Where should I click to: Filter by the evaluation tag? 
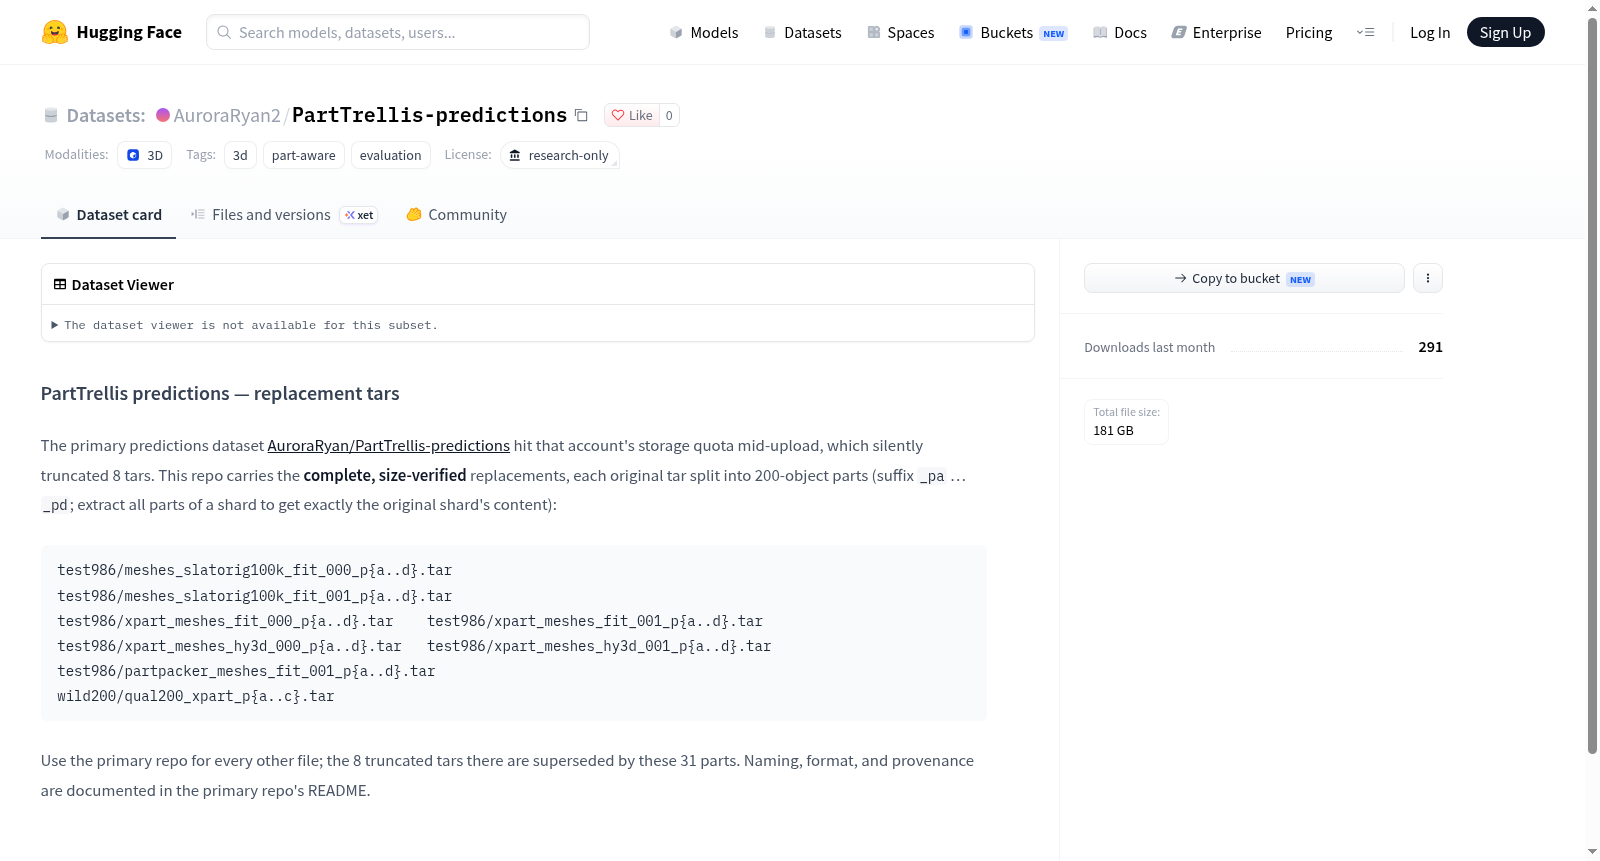tap(391, 155)
